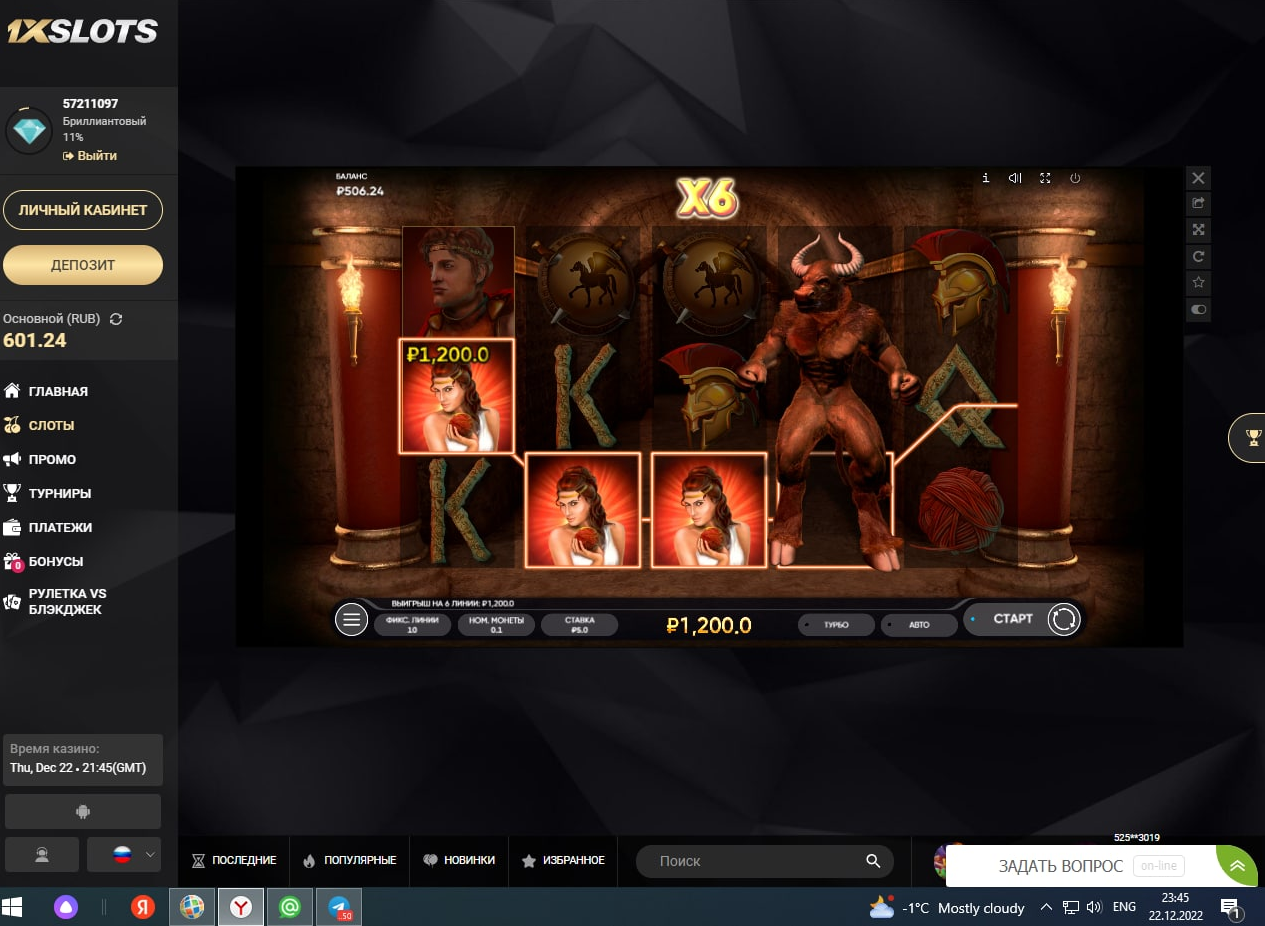Switch to ПОПУЛЯРНЫЕ games tab
This screenshot has height=926, width=1265.
click(349, 860)
